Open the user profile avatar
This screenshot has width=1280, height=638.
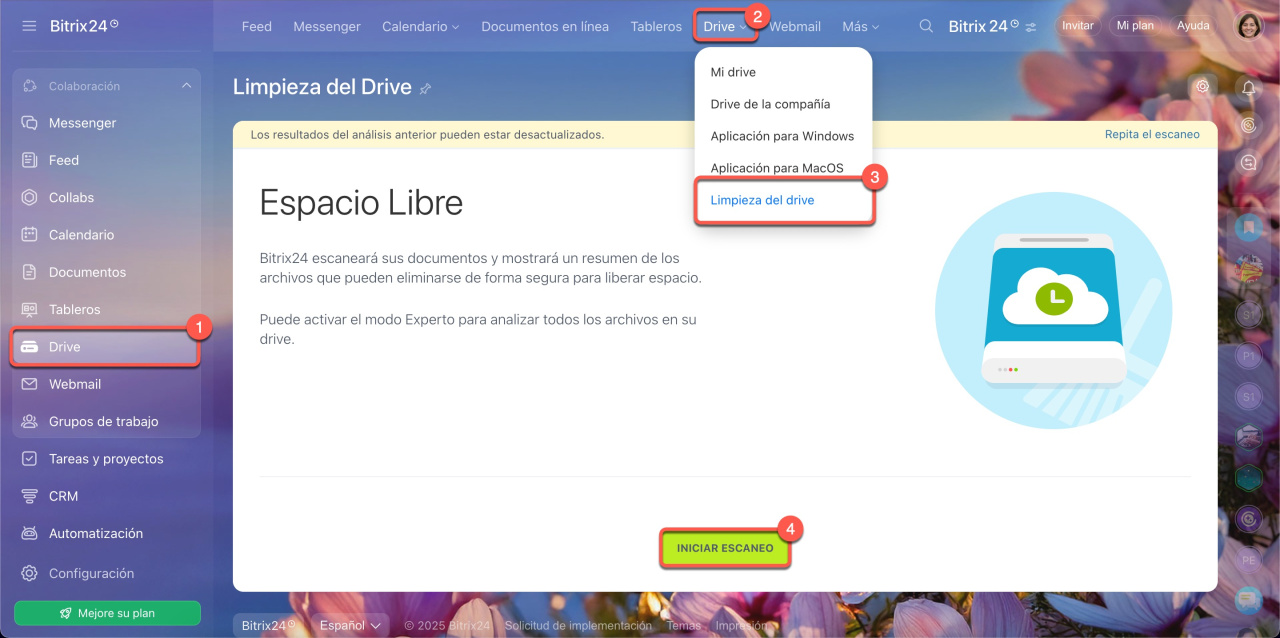click(x=1249, y=26)
